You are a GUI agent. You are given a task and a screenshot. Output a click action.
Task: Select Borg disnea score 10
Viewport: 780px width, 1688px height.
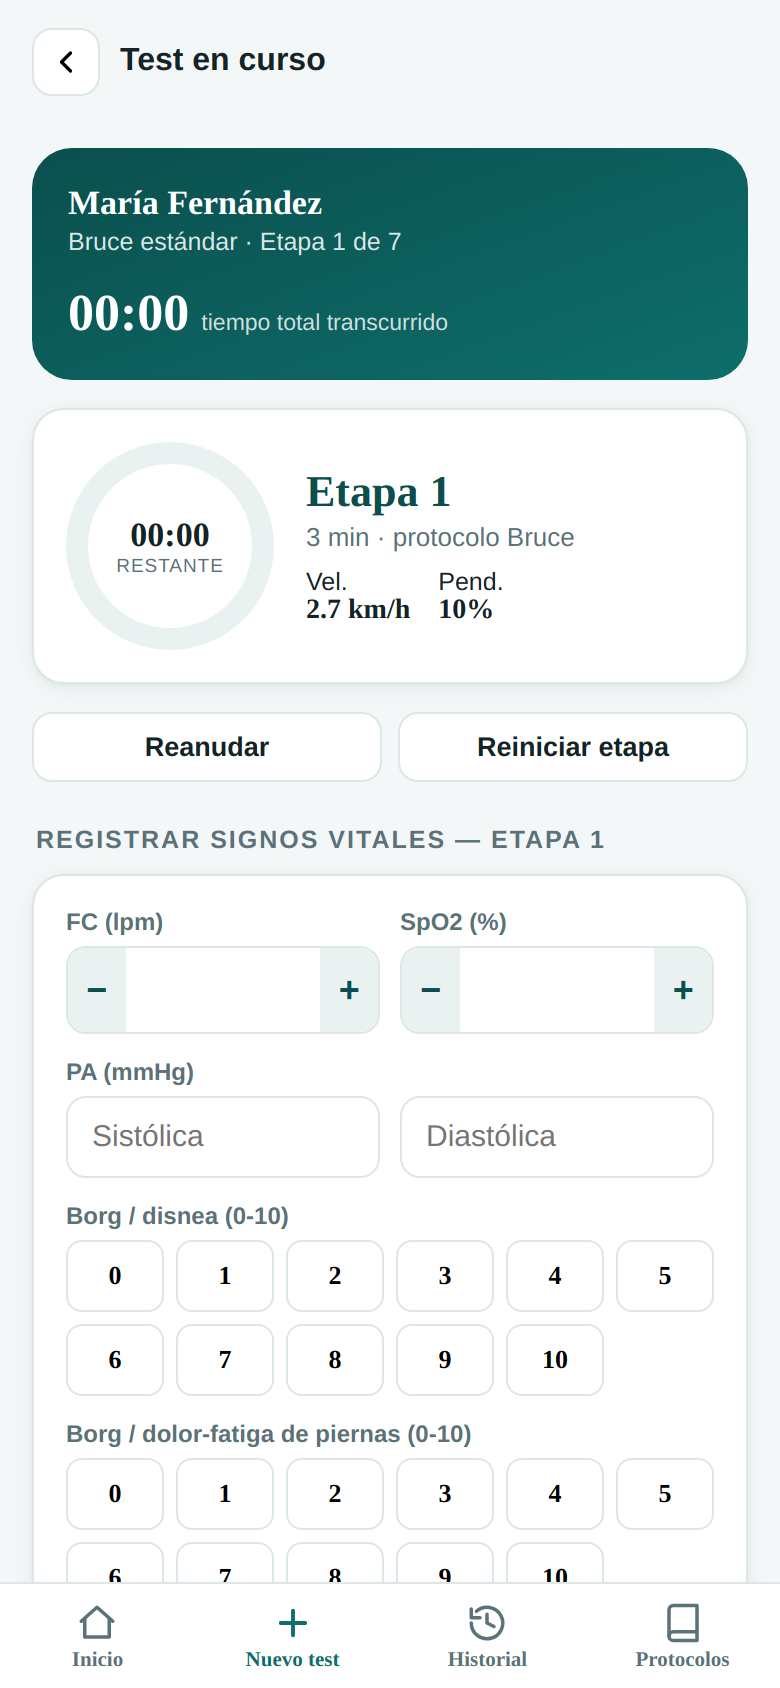(x=555, y=1360)
